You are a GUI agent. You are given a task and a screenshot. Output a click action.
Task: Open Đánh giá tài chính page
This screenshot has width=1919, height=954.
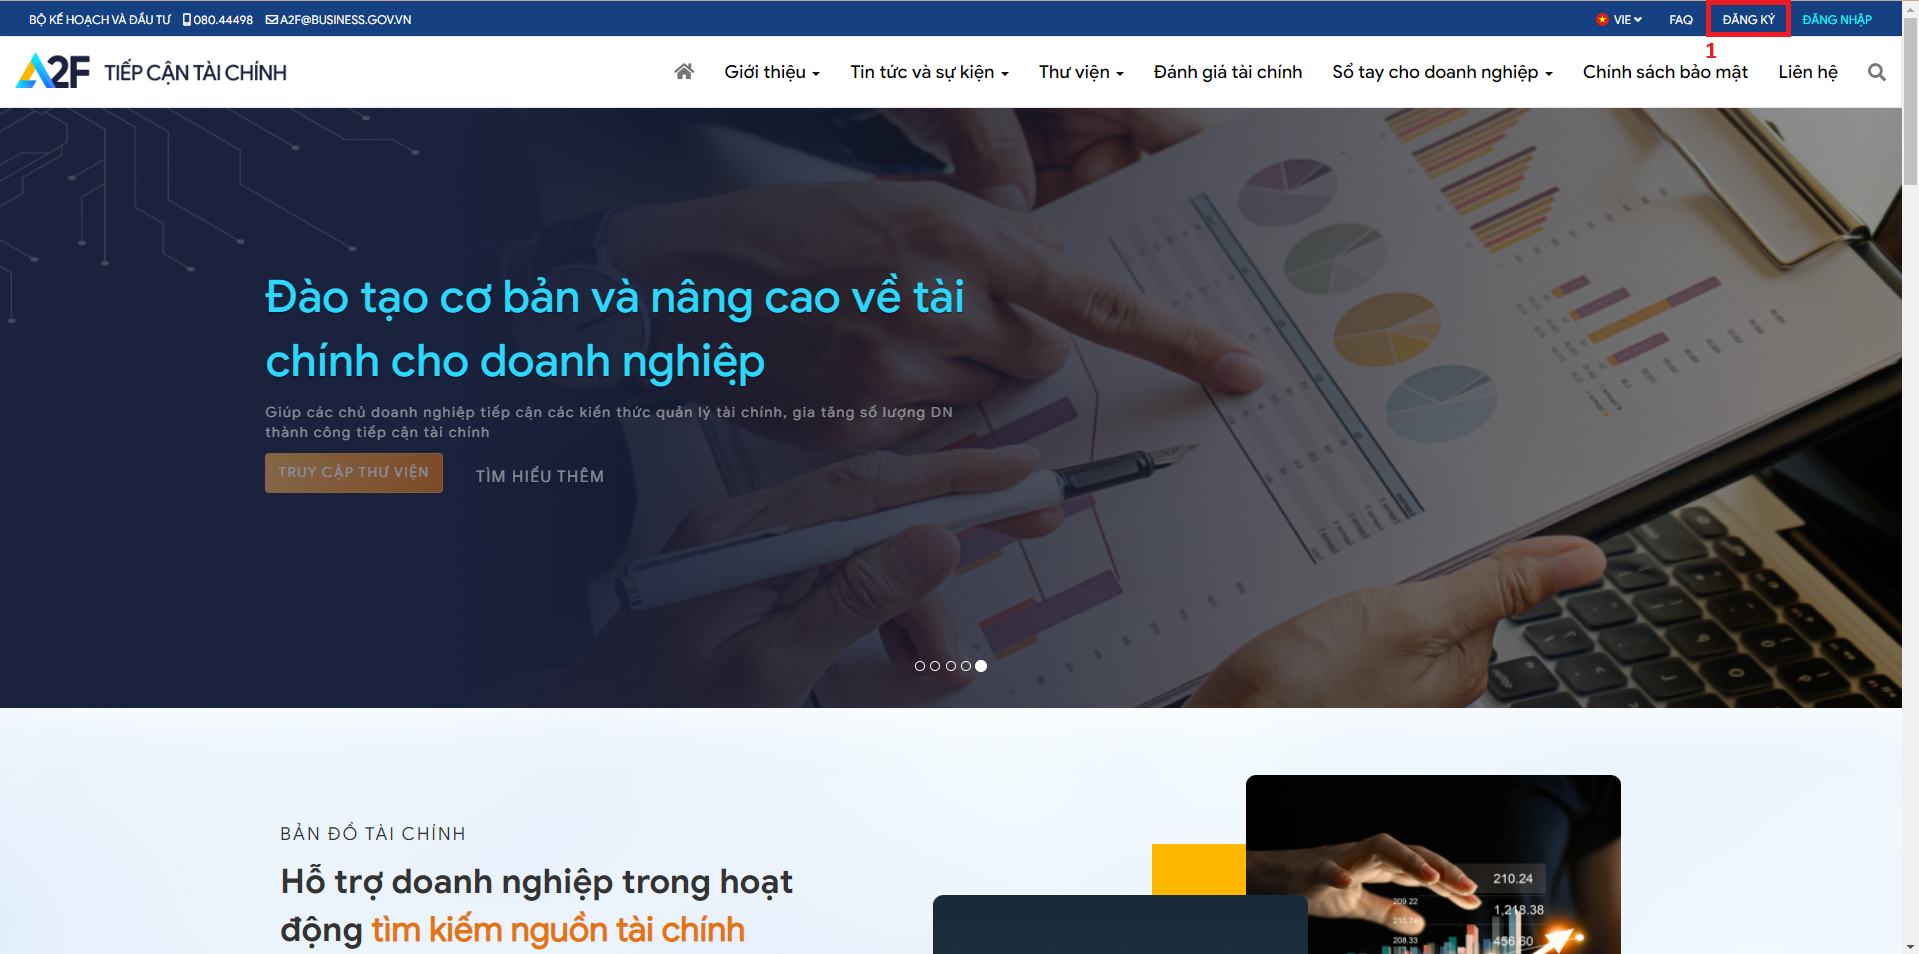pyautogui.click(x=1228, y=72)
